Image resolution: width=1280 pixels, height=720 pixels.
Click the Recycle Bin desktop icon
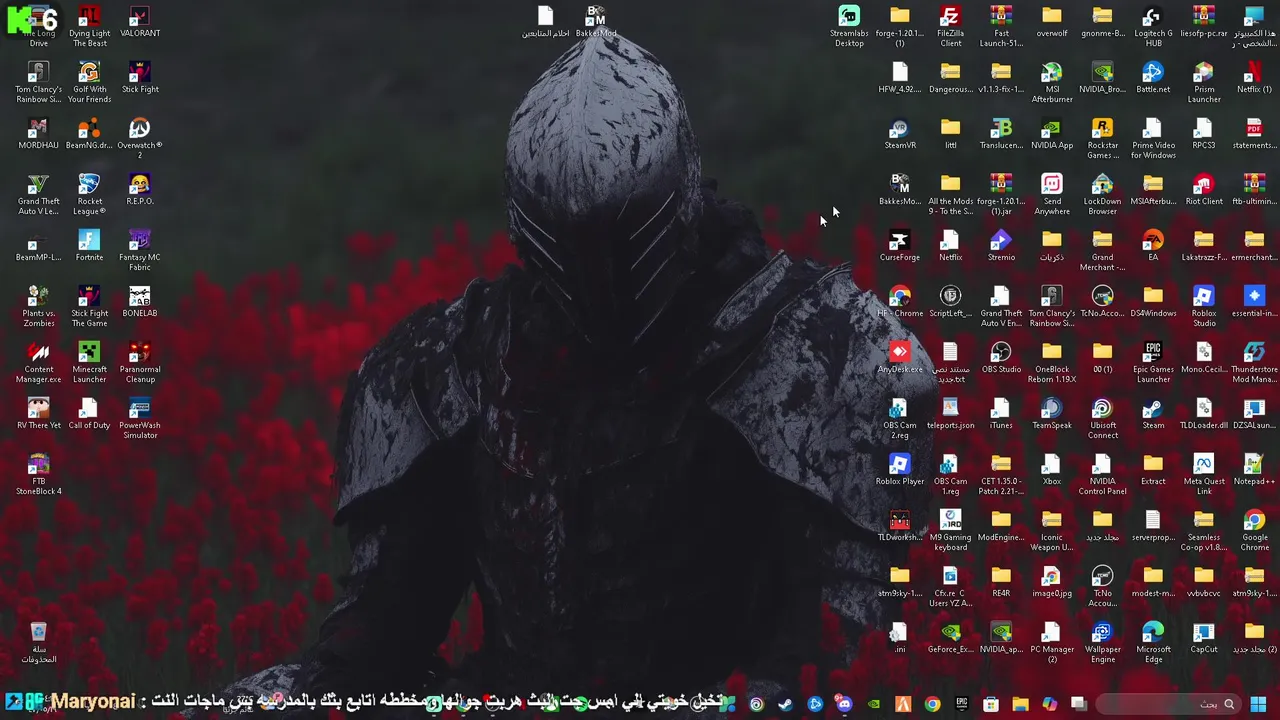[x=38, y=642]
